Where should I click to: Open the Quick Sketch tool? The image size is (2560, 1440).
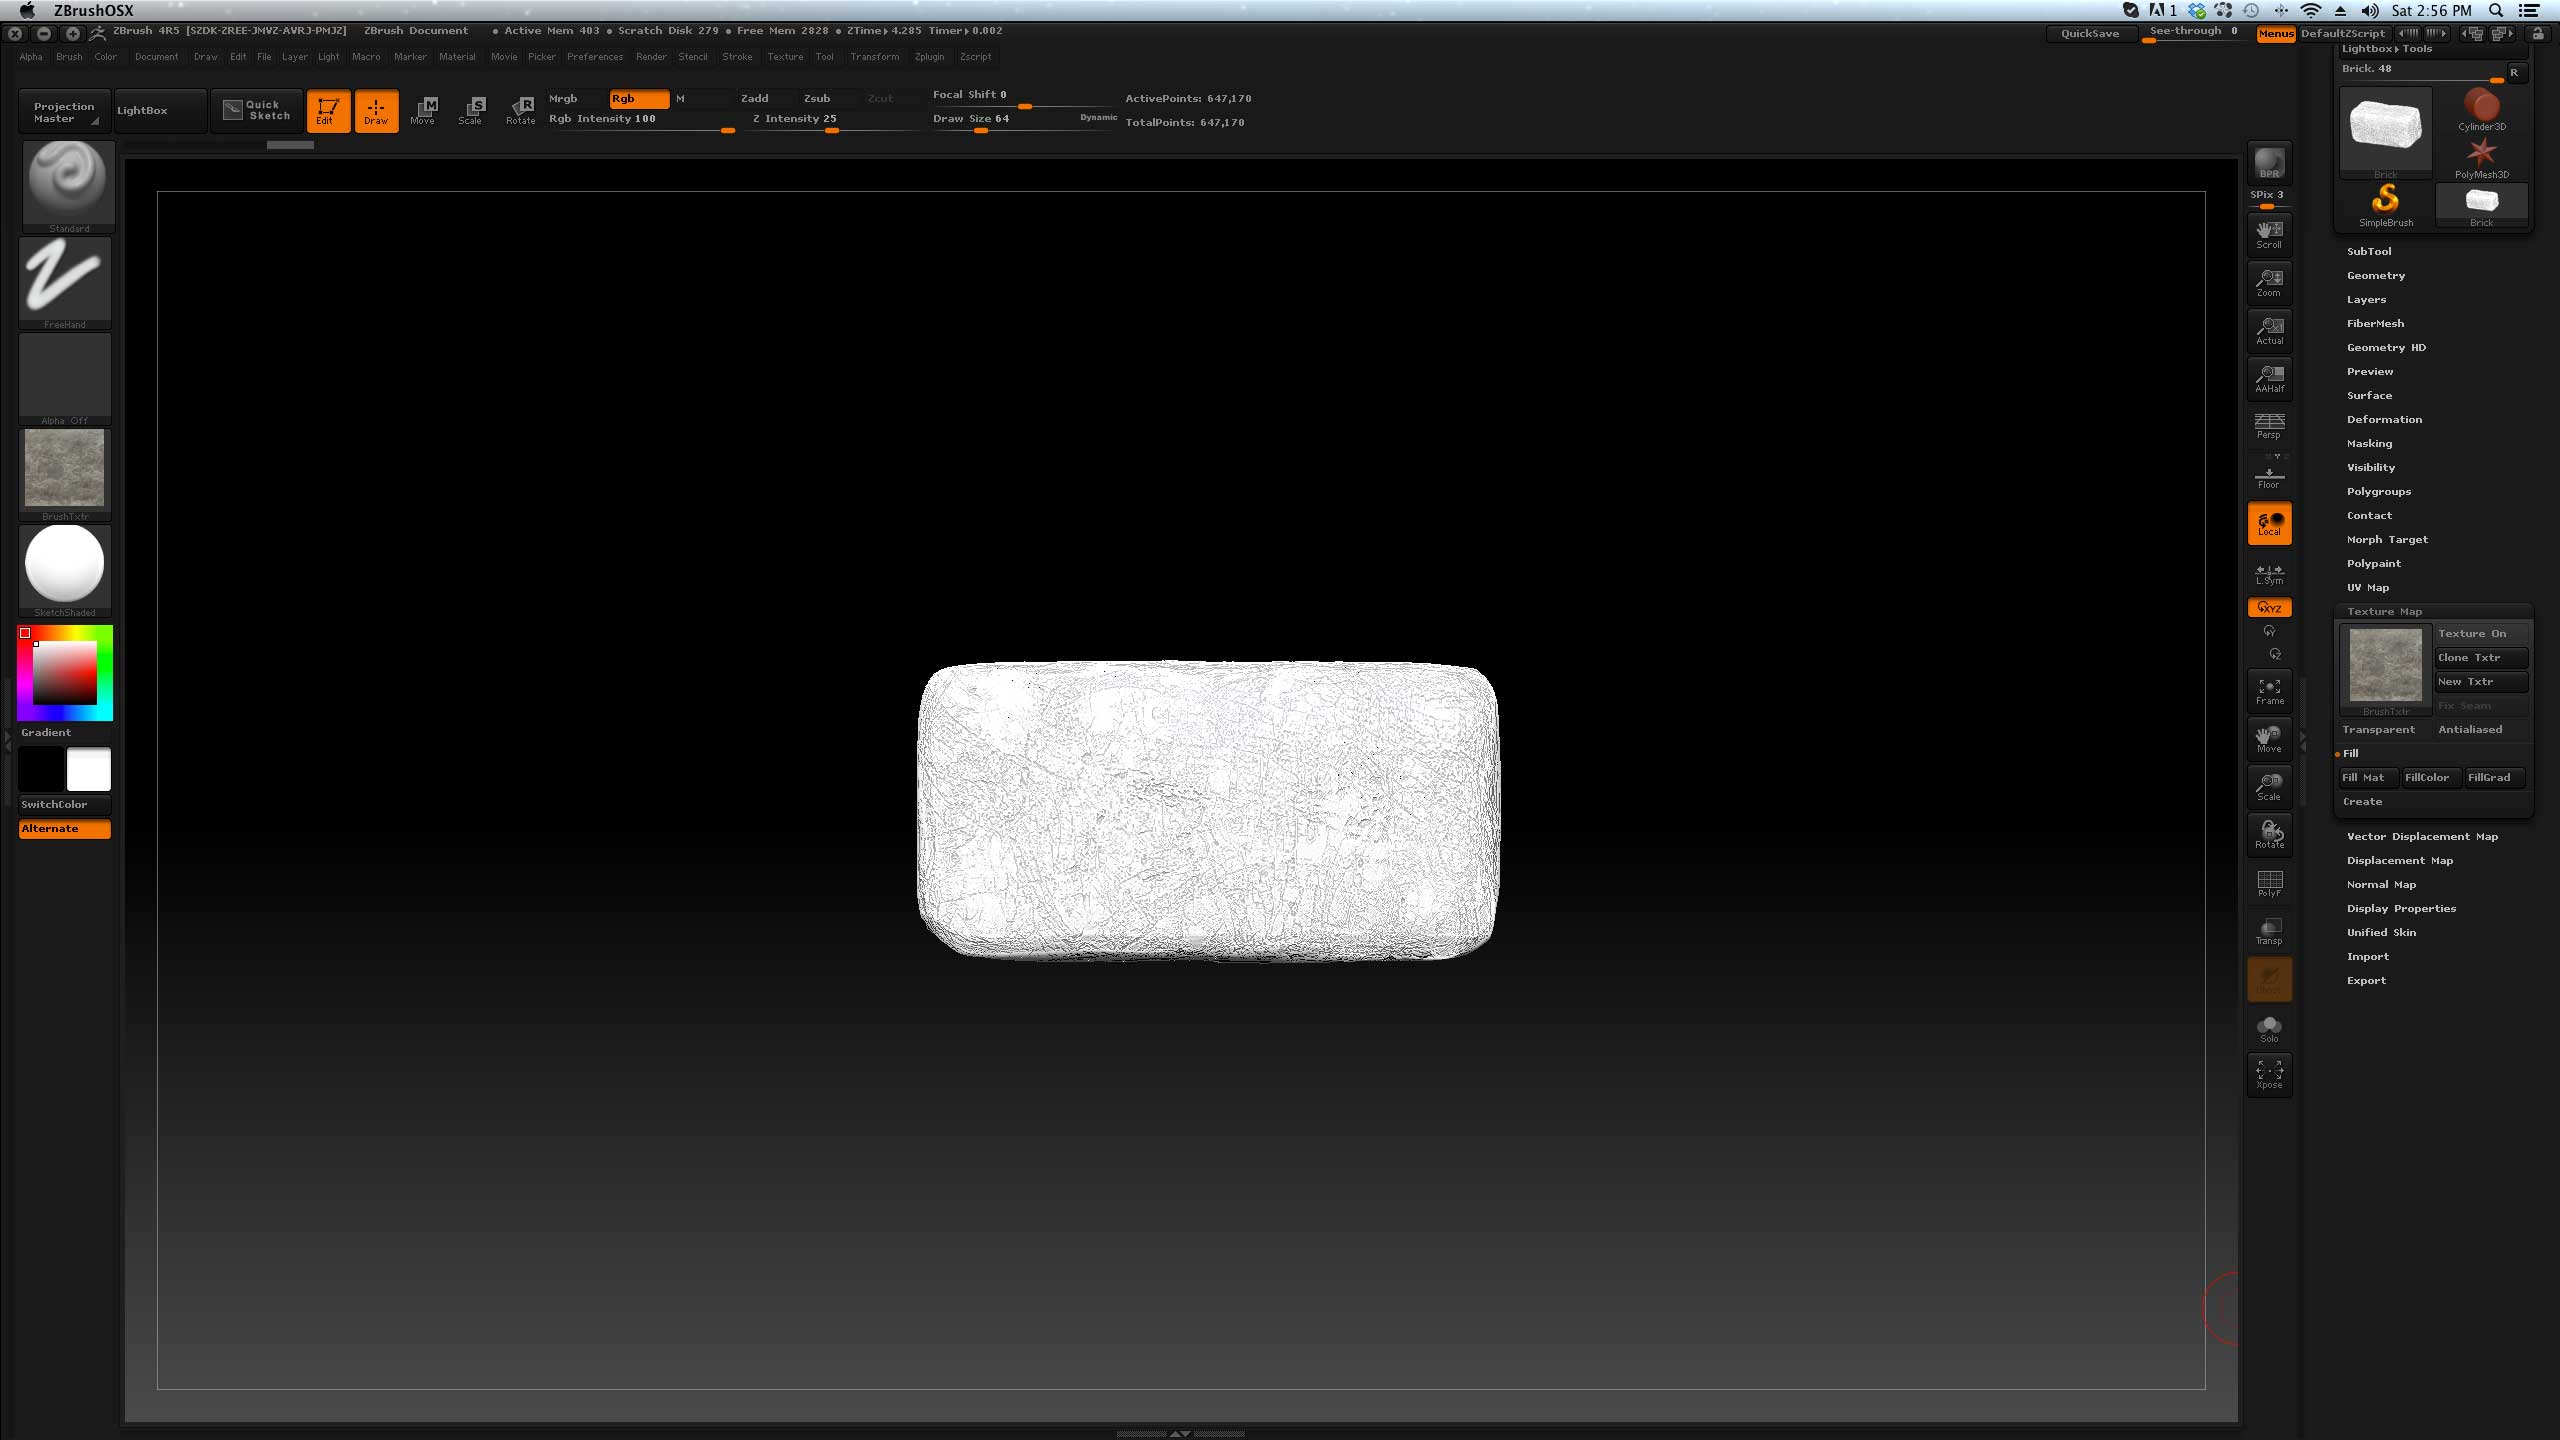pos(257,110)
